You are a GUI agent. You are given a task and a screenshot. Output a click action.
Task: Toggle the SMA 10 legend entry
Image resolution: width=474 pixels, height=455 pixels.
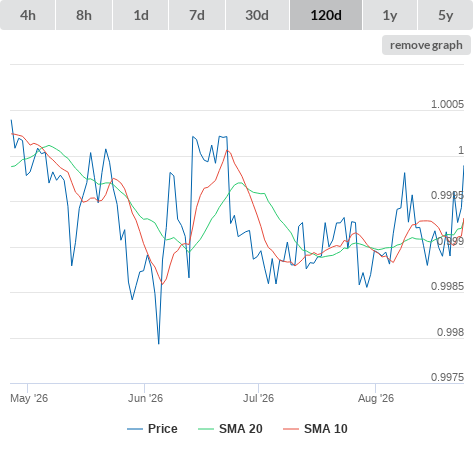[x=326, y=429]
